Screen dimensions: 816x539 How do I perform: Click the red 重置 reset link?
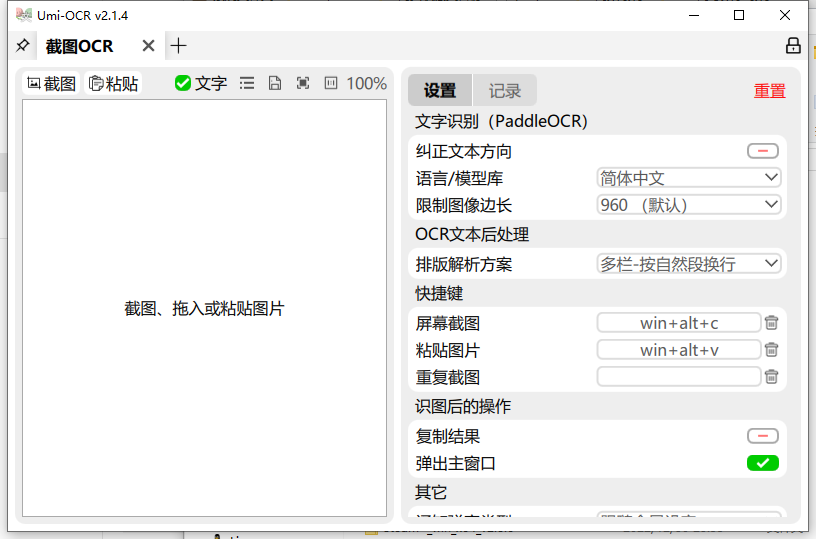pos(769,91)
